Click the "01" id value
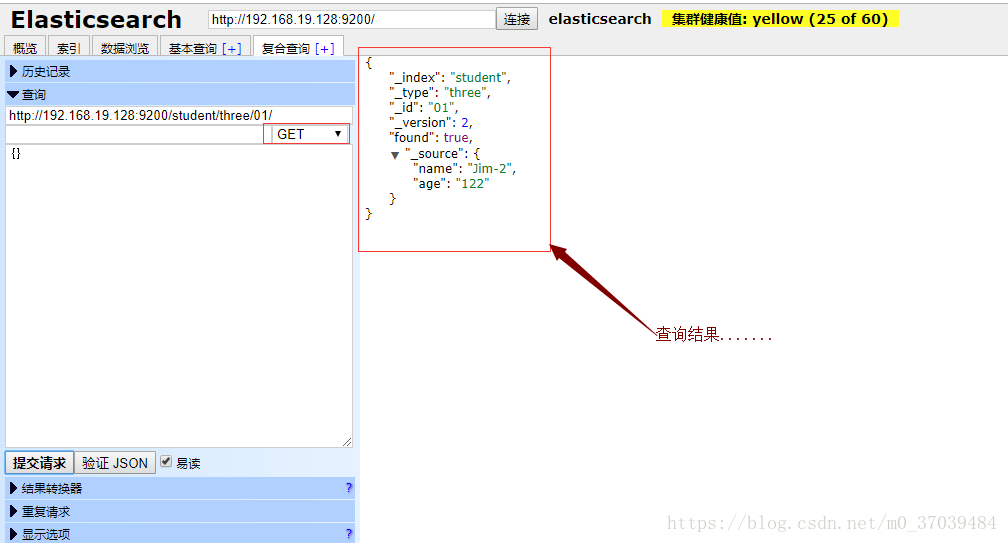This screenshot has height=543, width=1008. pyautogui.click(x=441, y=108)
